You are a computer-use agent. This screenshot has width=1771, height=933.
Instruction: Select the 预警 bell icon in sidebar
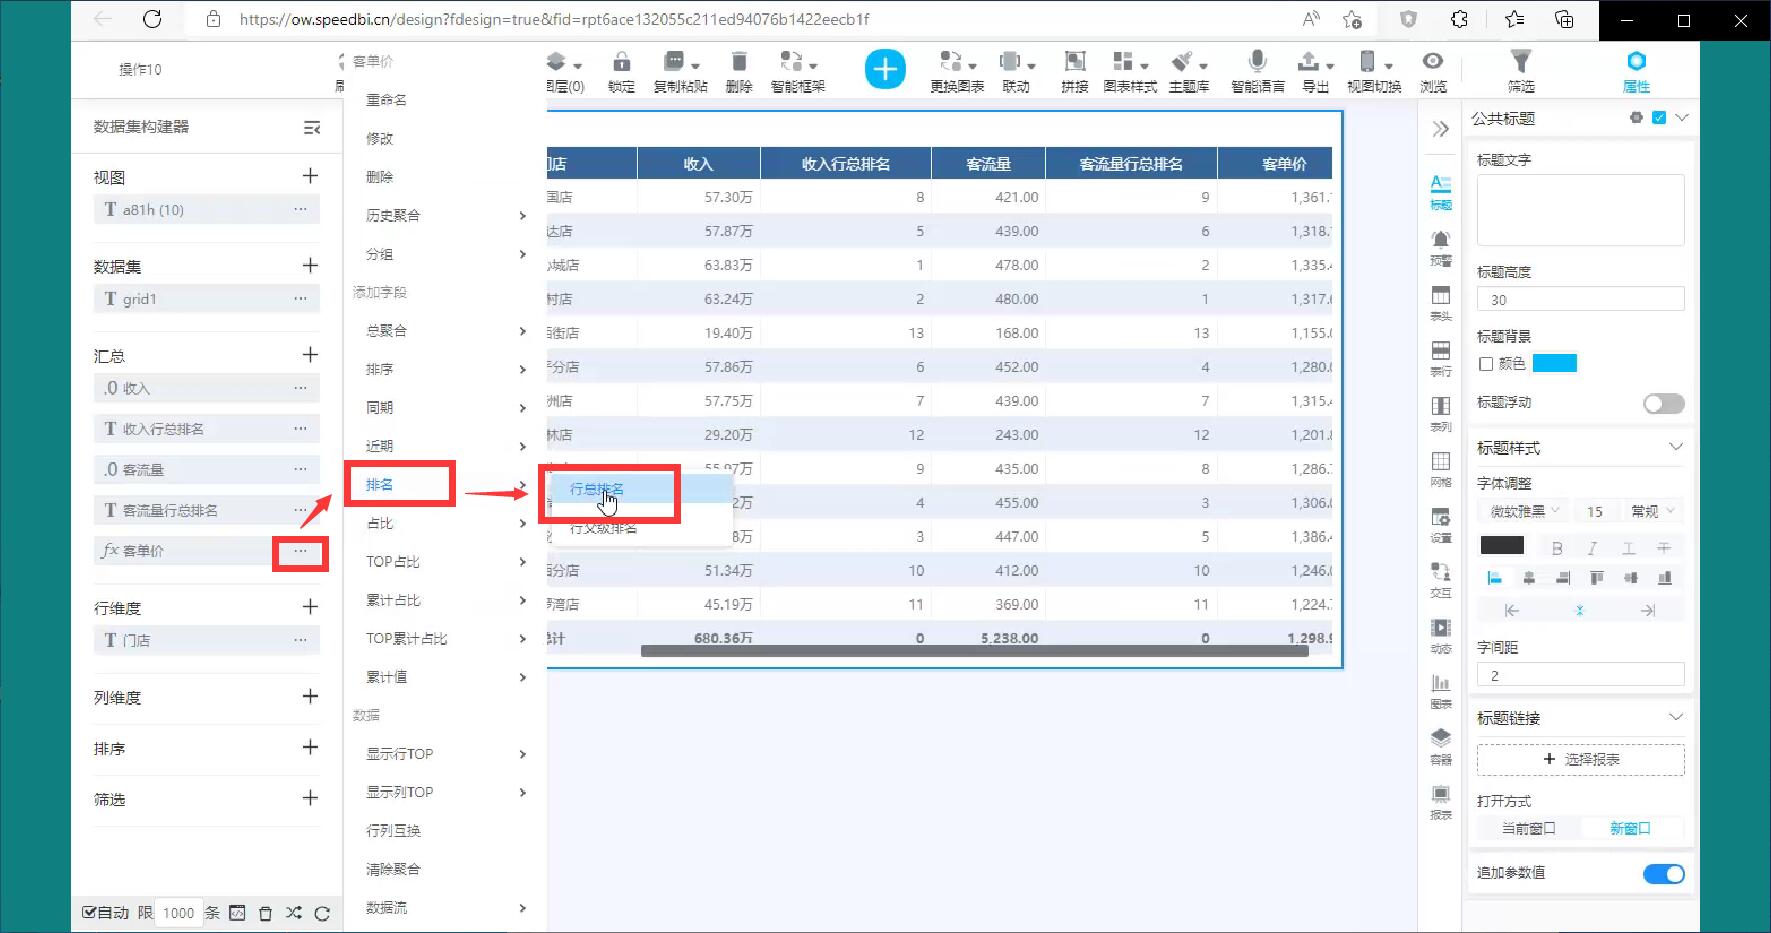coord(1440,240)
